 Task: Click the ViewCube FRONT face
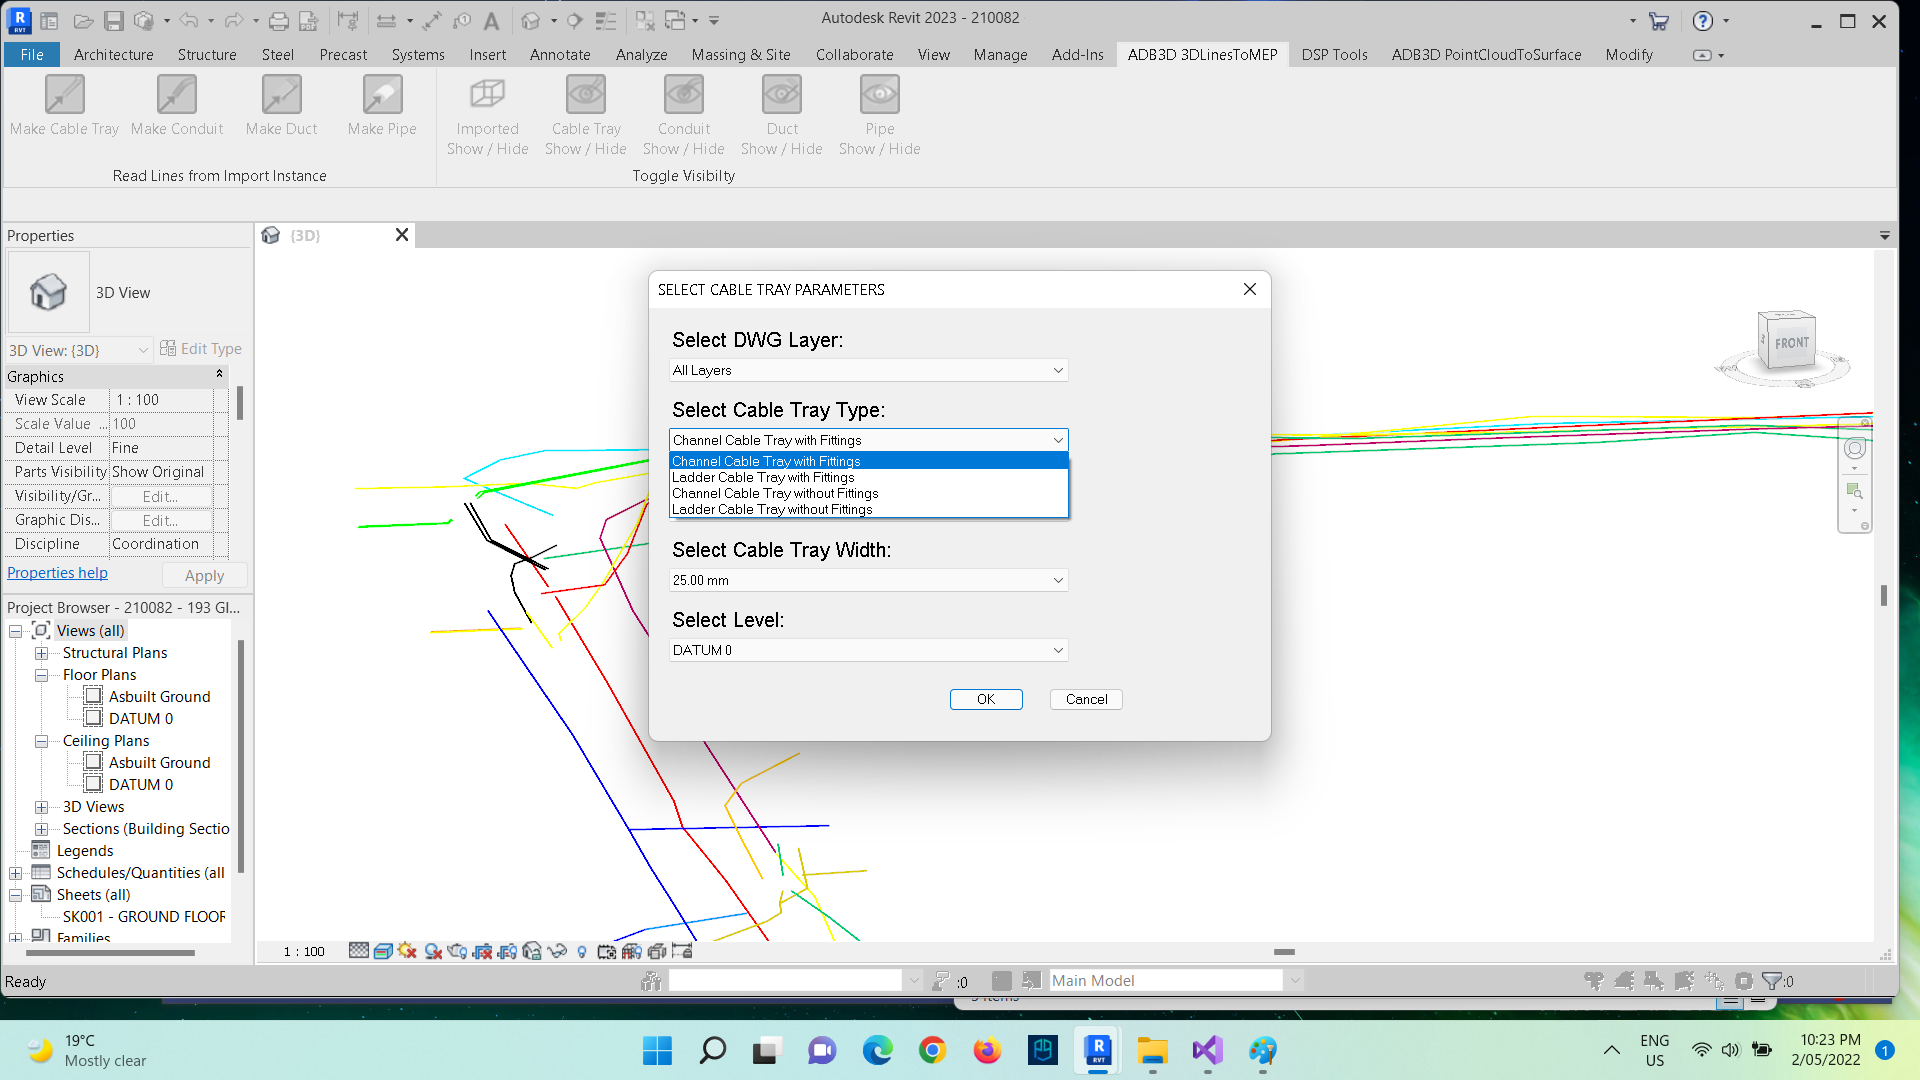coord(1791,343)
